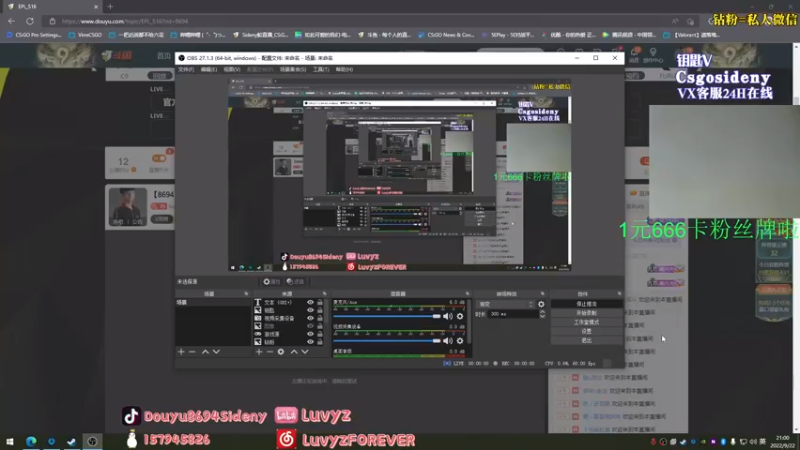Increase transition duration with up arrow
The height and width of the screenshot is (450, 800).
tap(542, 312)
